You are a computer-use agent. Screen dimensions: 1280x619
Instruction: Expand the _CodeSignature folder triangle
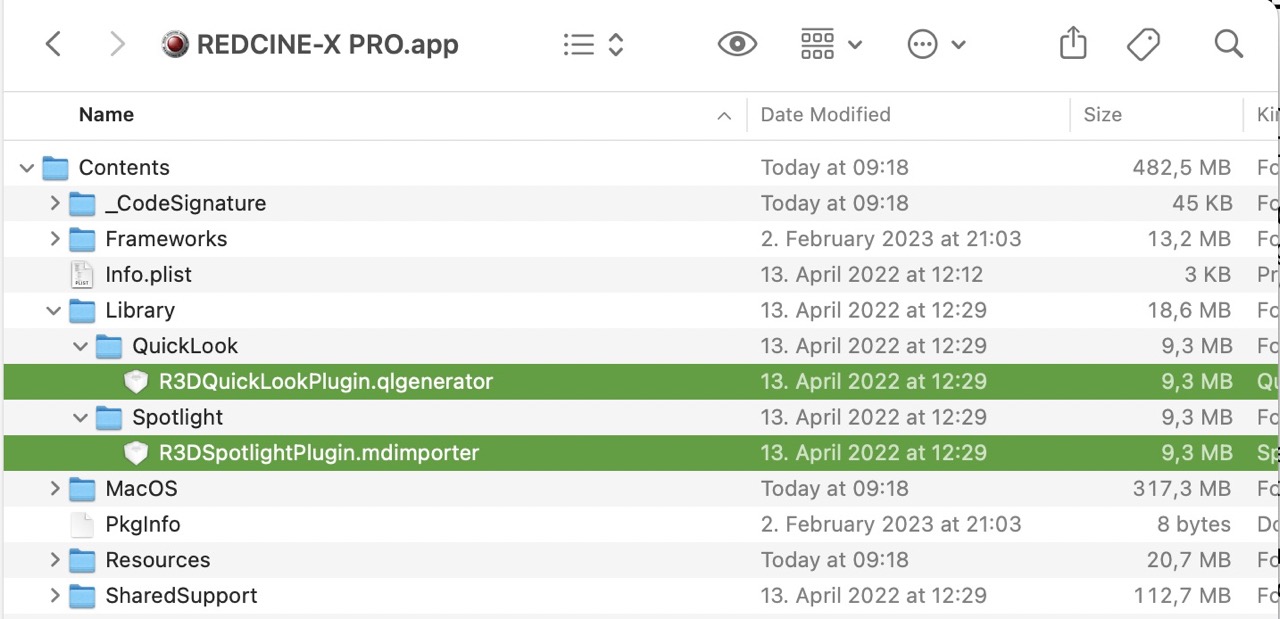55,204
